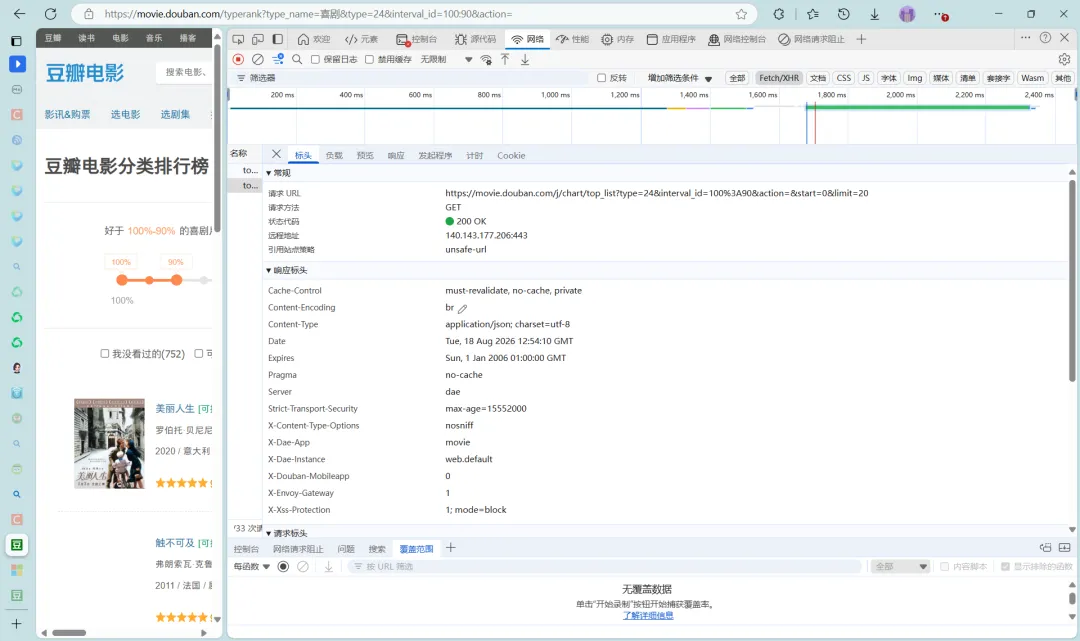Open 增加筛选条件 dropdown
Screen dimensions: 1080x641
click(x=680, y=78)
